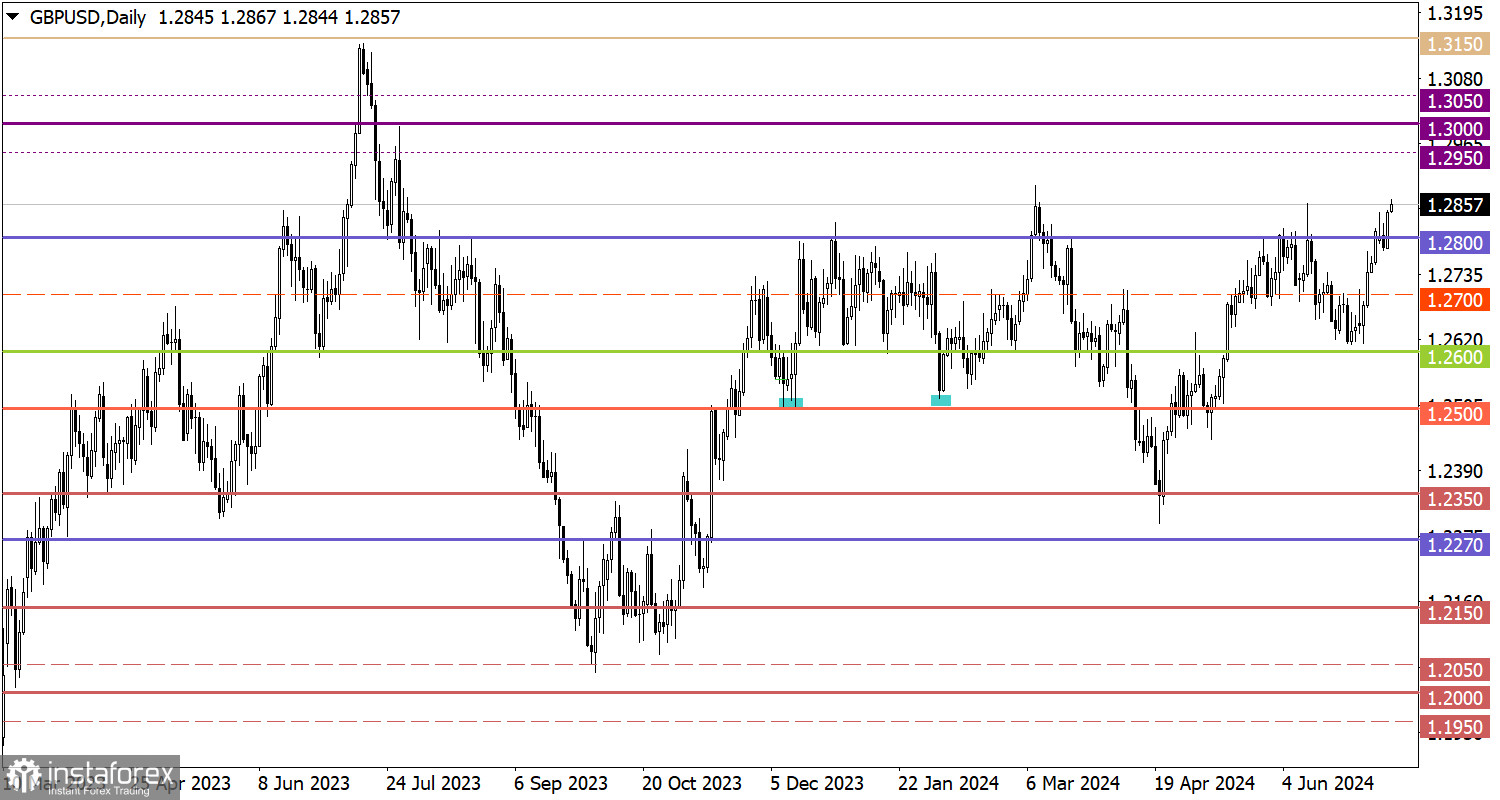Screen dimensions: 1500x800
Task: Click the 1.3195 axis value
Action: tap(1454, 14)
